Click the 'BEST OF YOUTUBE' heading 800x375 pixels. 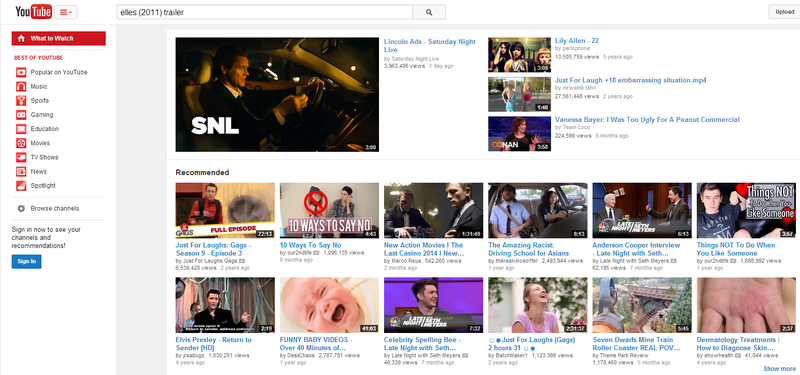click(38, 58)
